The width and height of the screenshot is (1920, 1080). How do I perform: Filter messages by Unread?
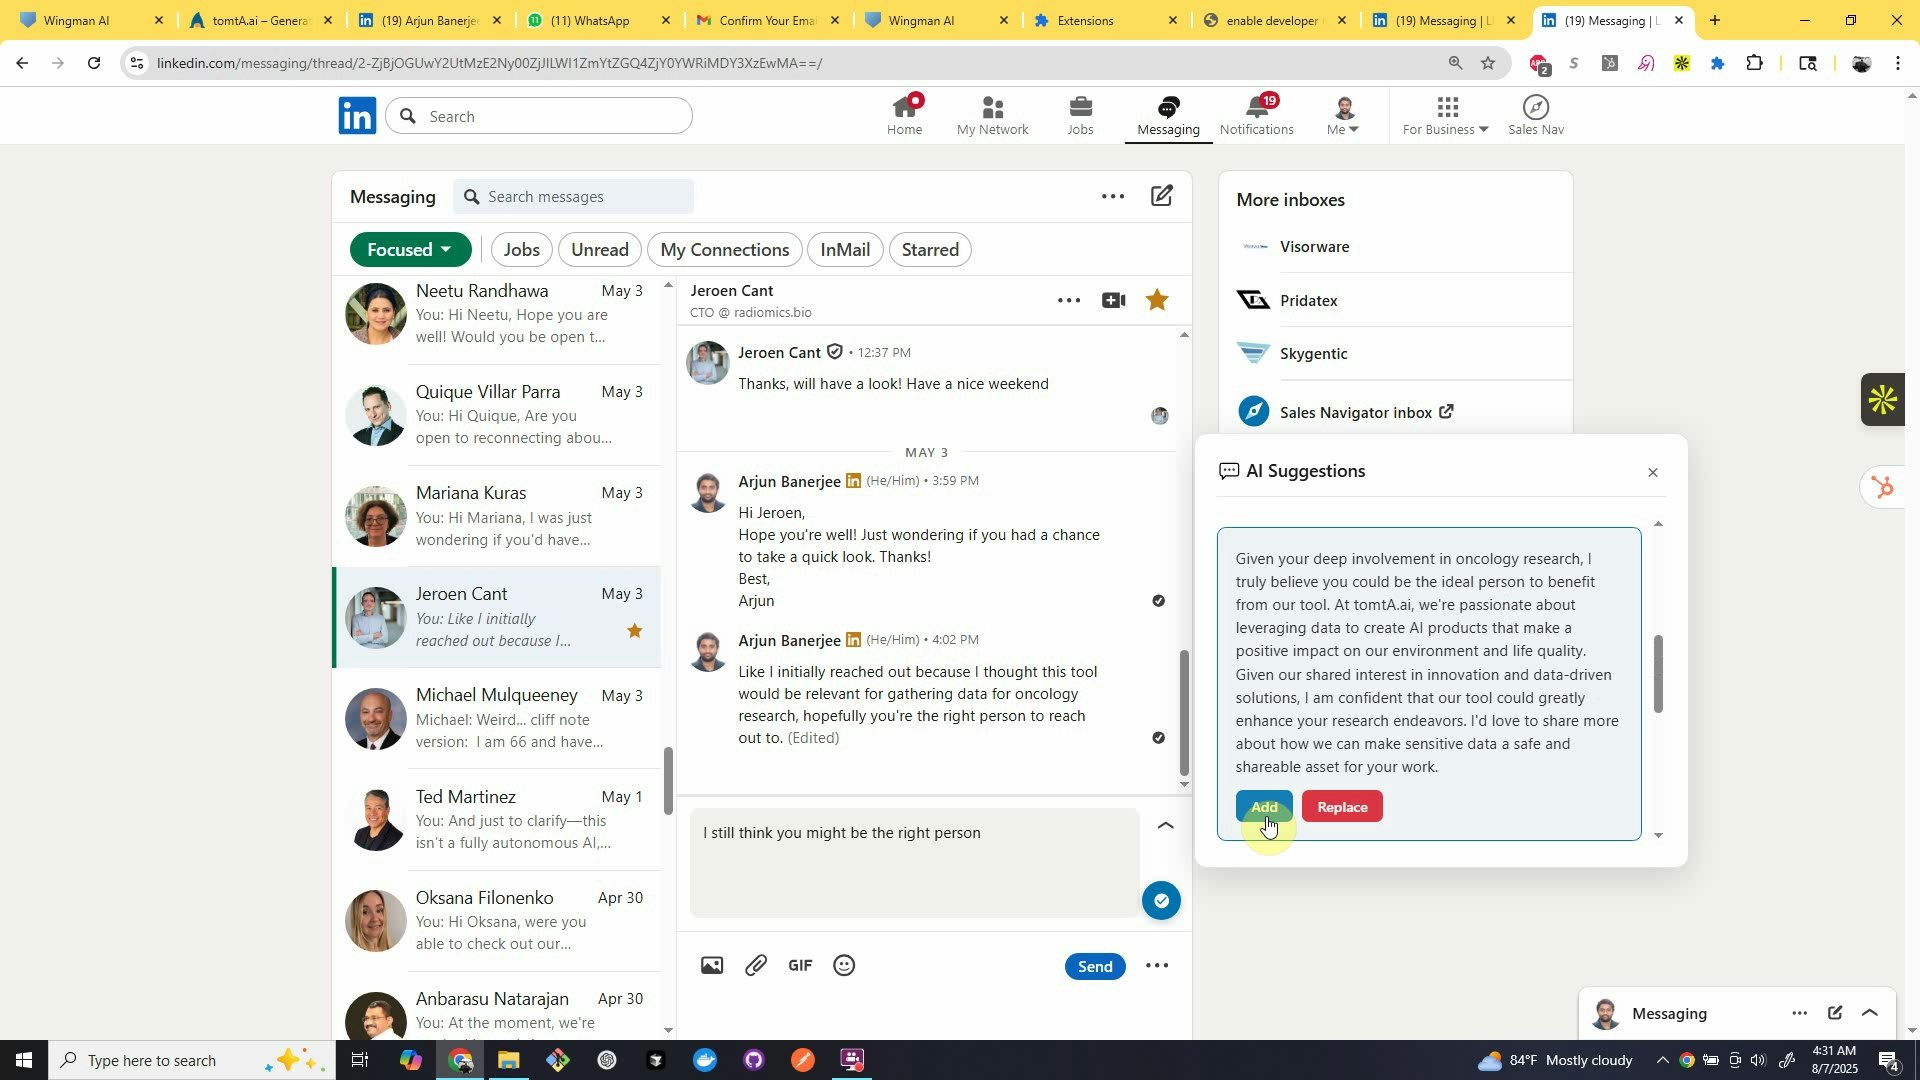coord(599,250)
